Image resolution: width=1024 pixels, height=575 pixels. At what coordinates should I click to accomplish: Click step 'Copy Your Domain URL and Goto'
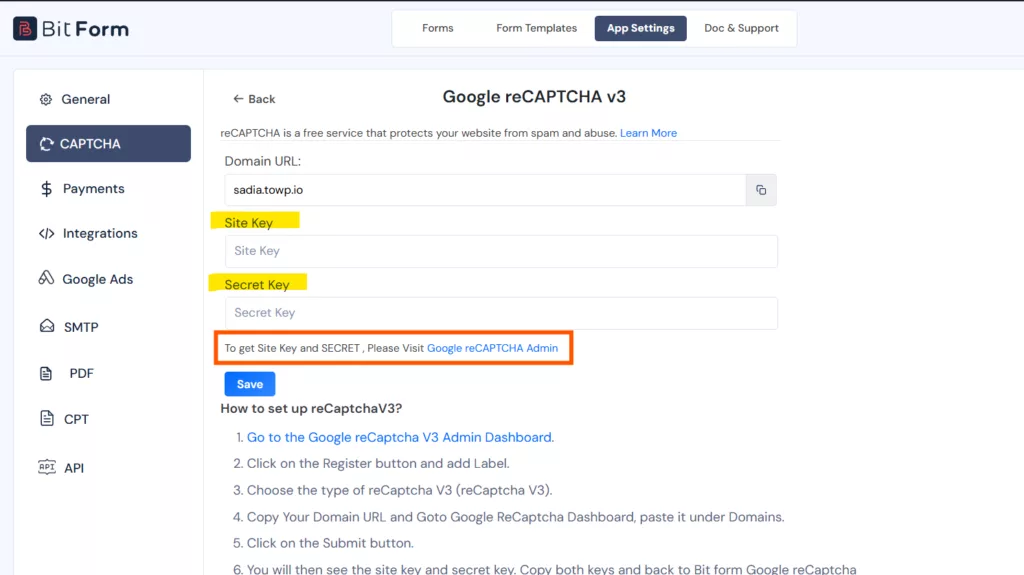tap(515, 517)
